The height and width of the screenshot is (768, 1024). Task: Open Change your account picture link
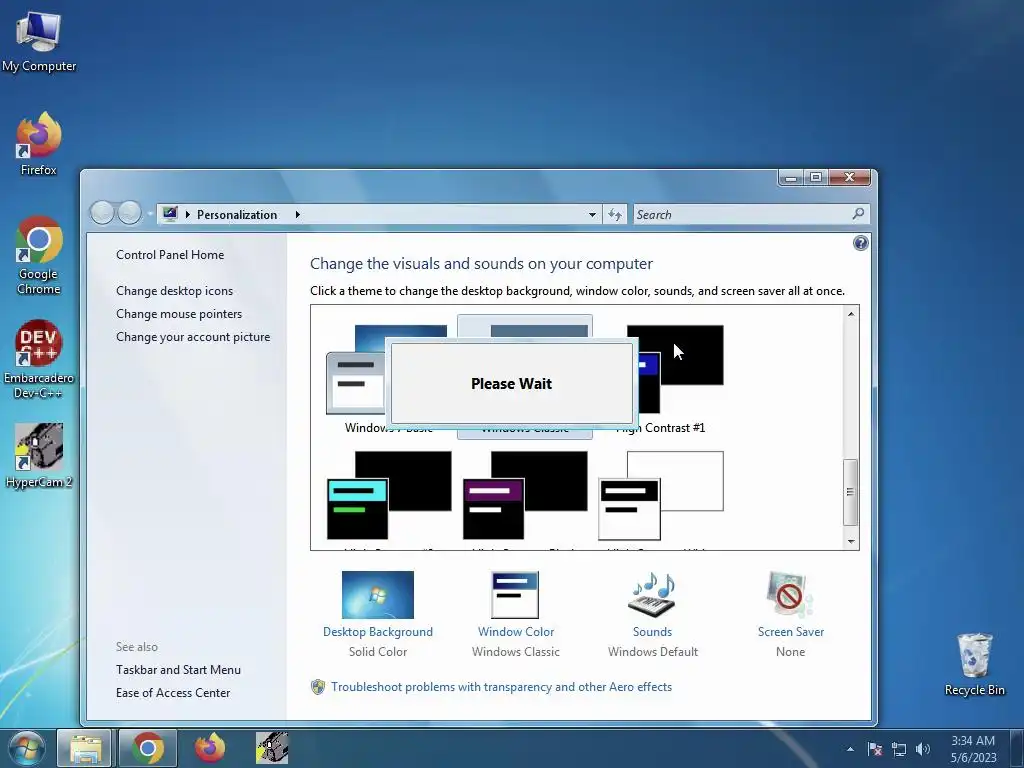point(193,337)
